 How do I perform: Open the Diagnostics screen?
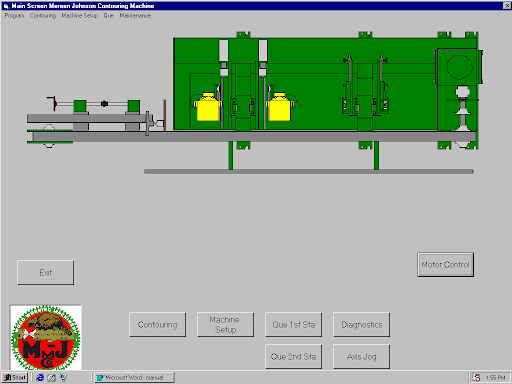362,325
